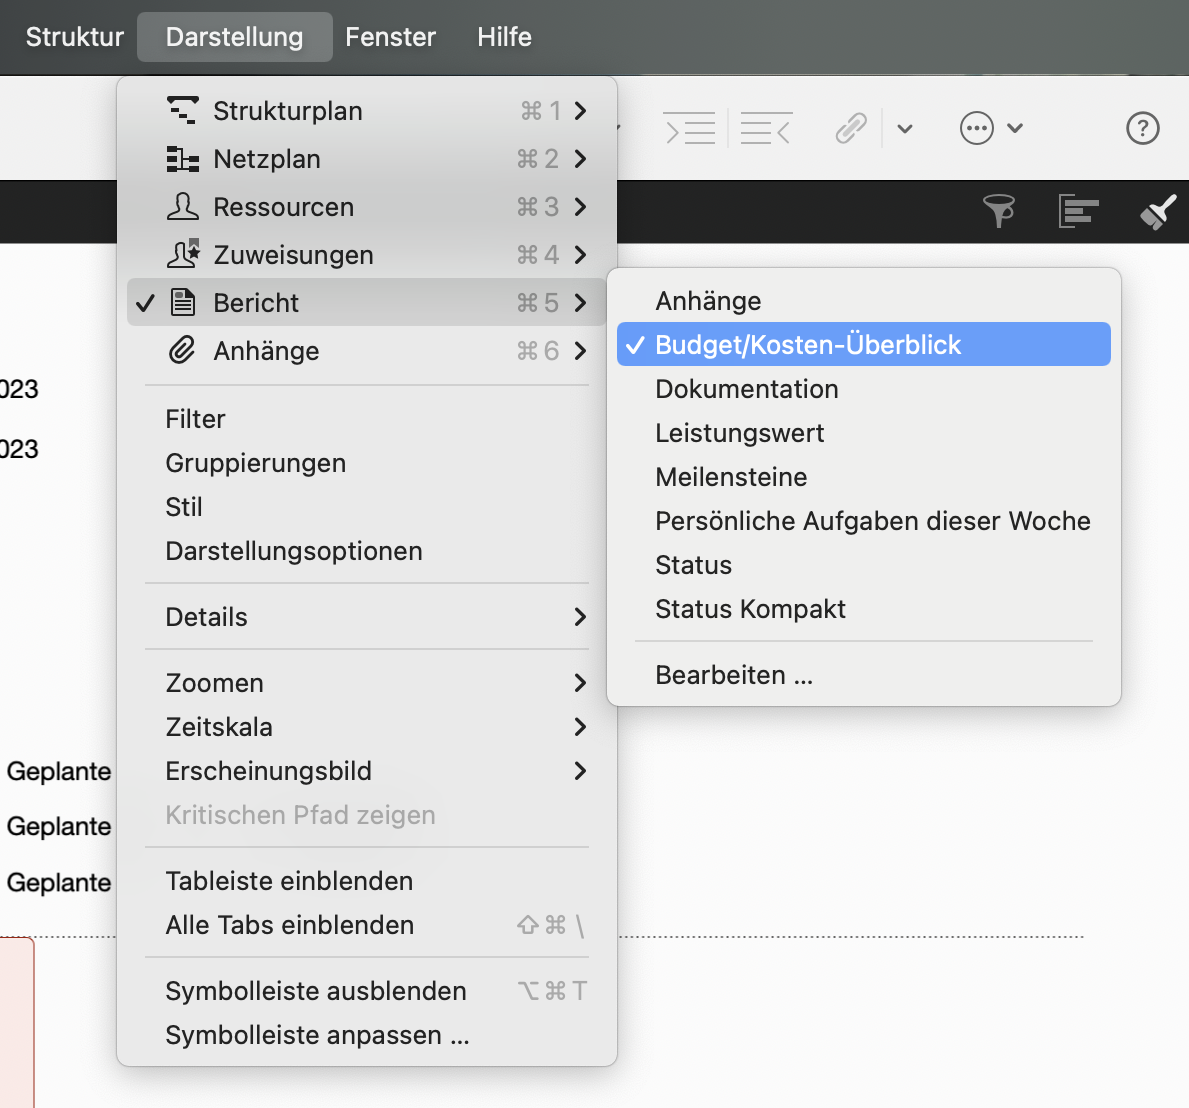Click the filter funnel icon

(998, 211)
